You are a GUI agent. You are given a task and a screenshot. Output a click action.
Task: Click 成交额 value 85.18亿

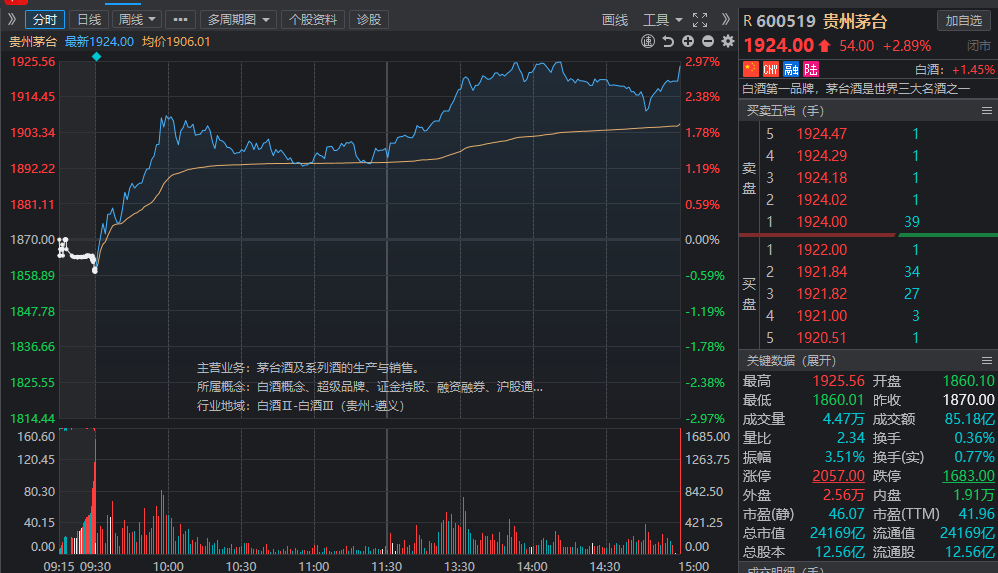click(x=969, y=419)
